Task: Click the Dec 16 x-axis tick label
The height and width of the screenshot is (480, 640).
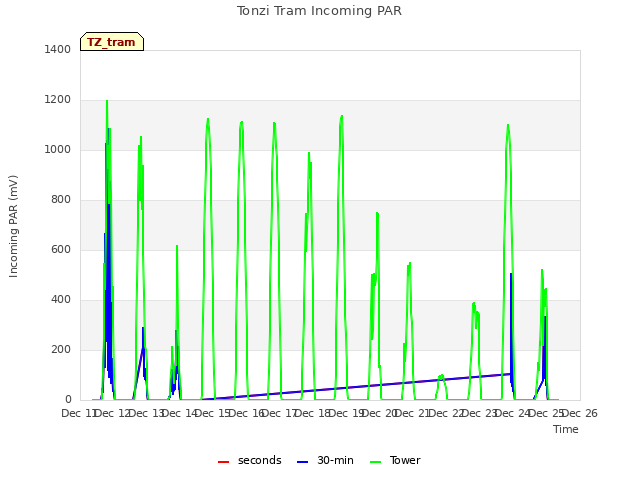Action: pyautogui.click(x=247, y=413)
